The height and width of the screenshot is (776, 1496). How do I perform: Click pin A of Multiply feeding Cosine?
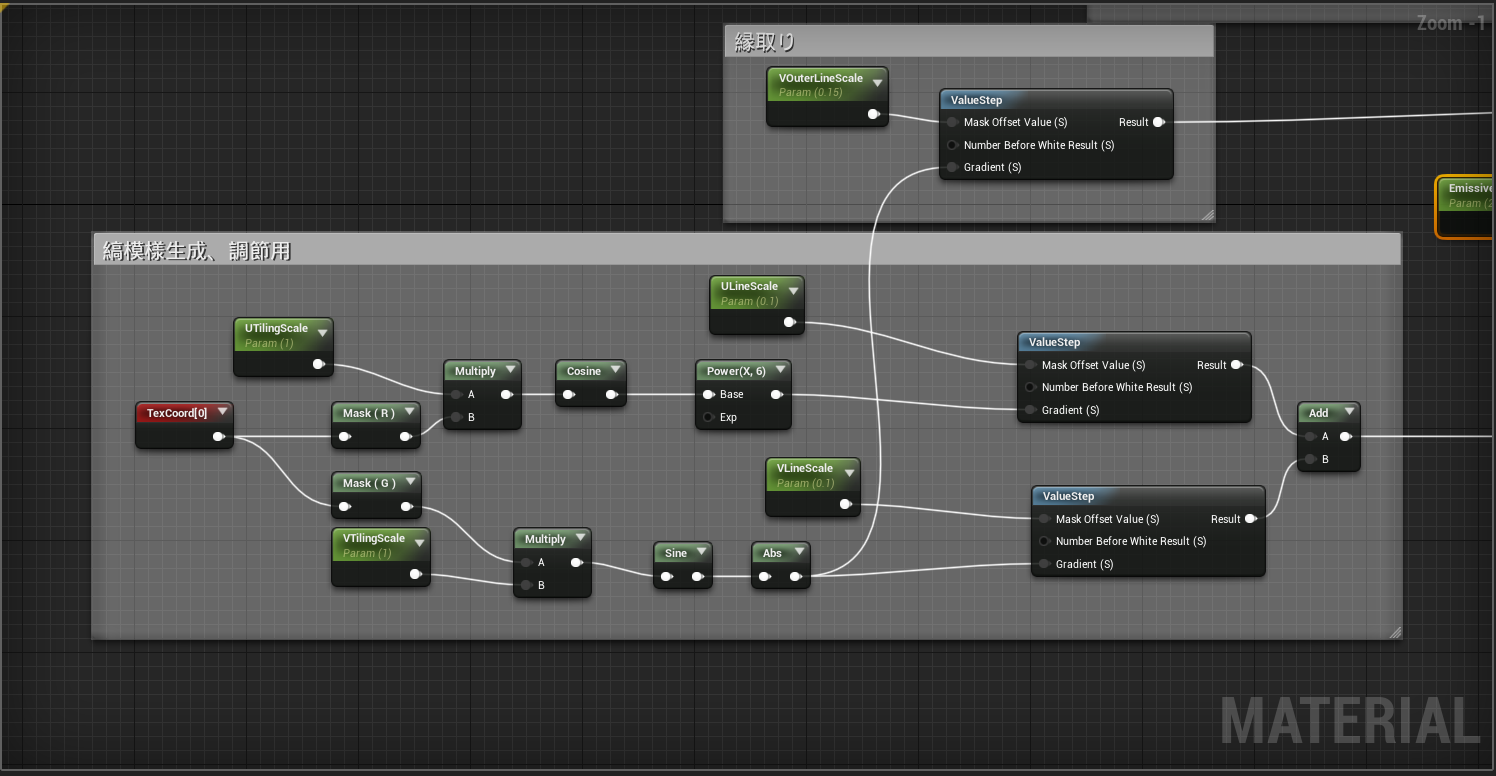pos(456,394)
